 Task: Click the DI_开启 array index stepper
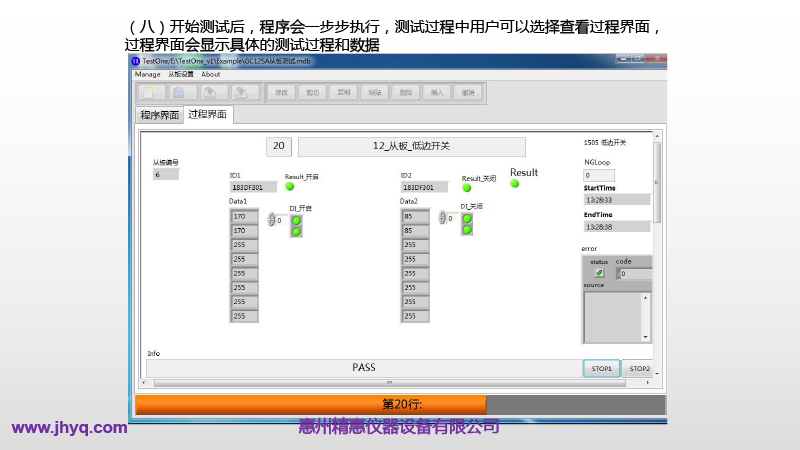(x=271, y=220)
